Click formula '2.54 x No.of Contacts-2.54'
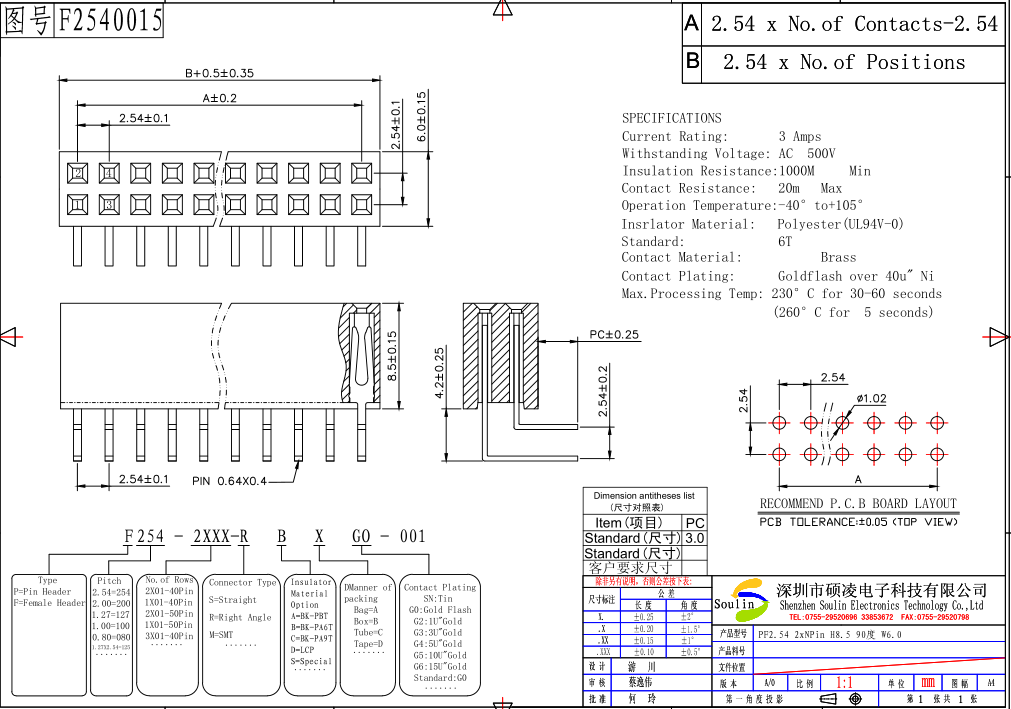The width and height of the screenshot is (1011, 709). pos(854,24)
